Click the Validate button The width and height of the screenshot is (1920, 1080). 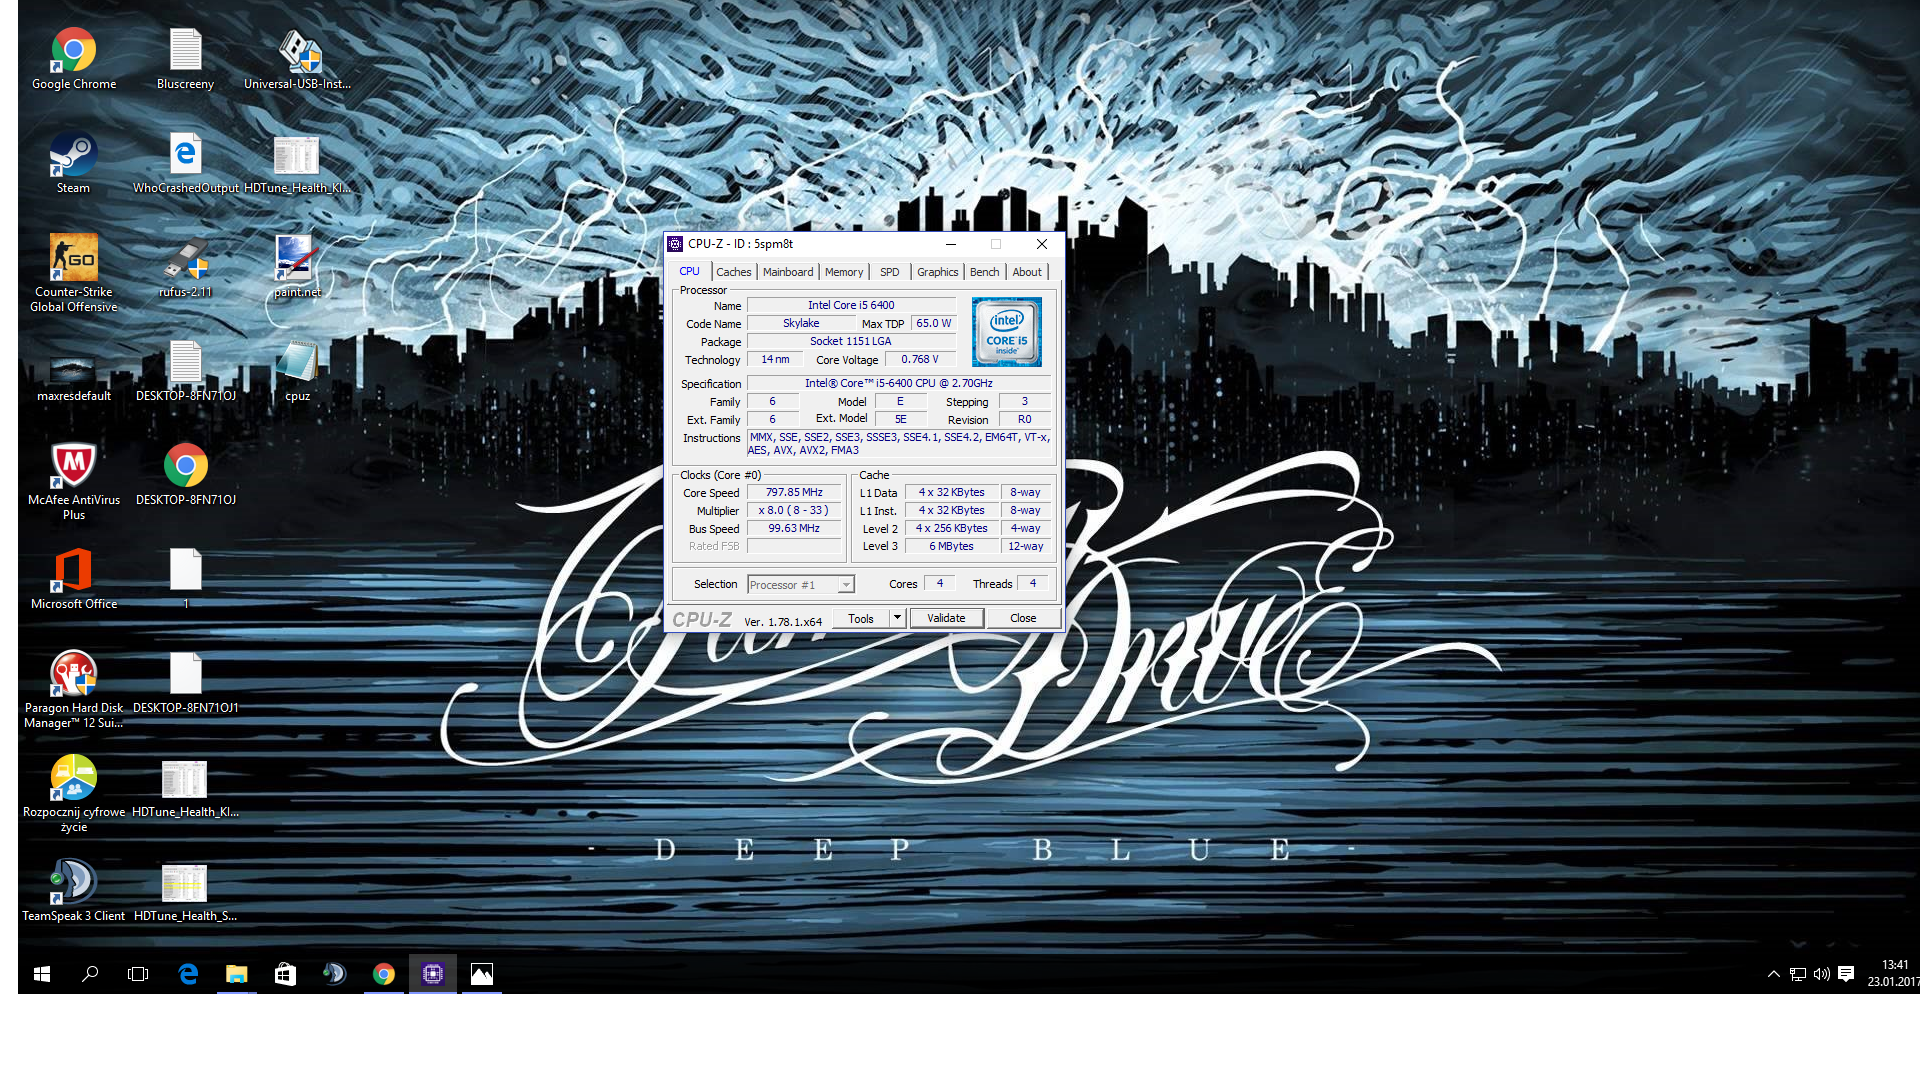[946, 619]
